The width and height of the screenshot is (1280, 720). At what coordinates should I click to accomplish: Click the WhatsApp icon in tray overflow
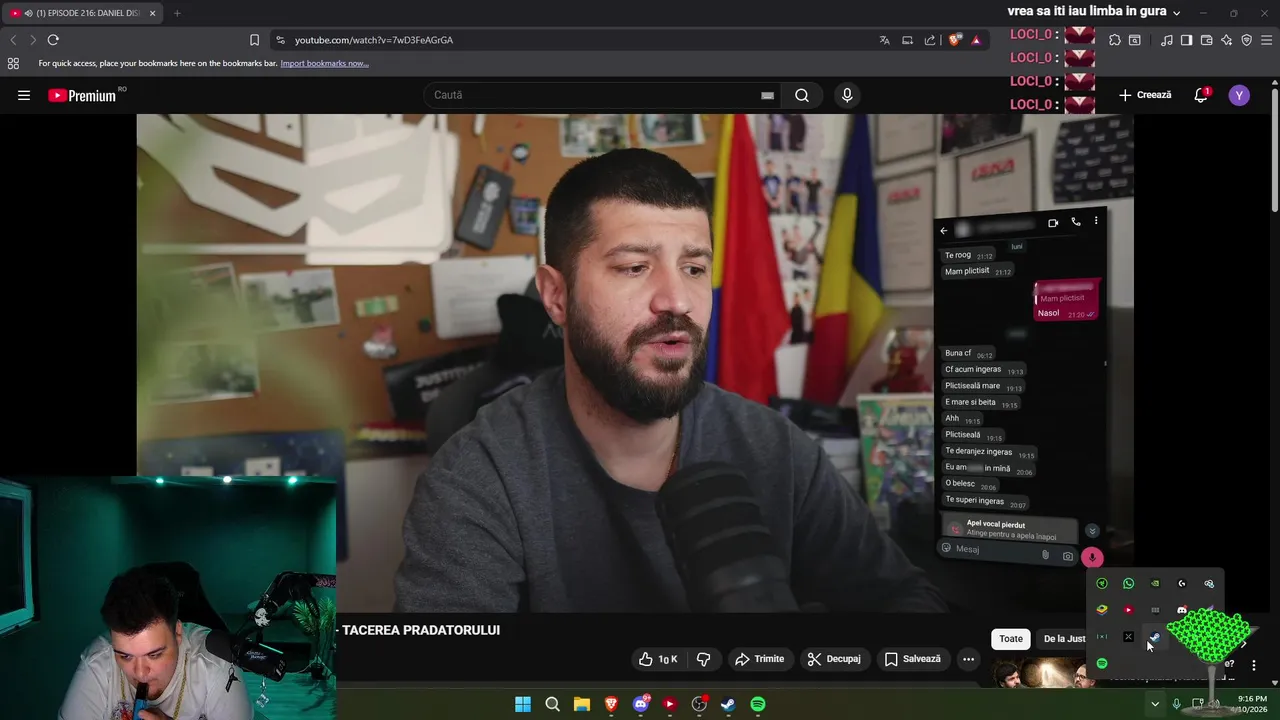(x=1128, y=583)
